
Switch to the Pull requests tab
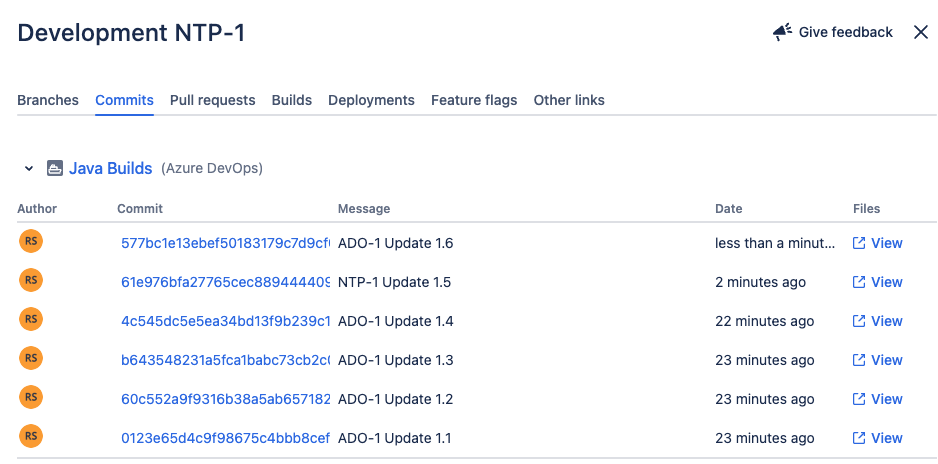coord(212,100)
